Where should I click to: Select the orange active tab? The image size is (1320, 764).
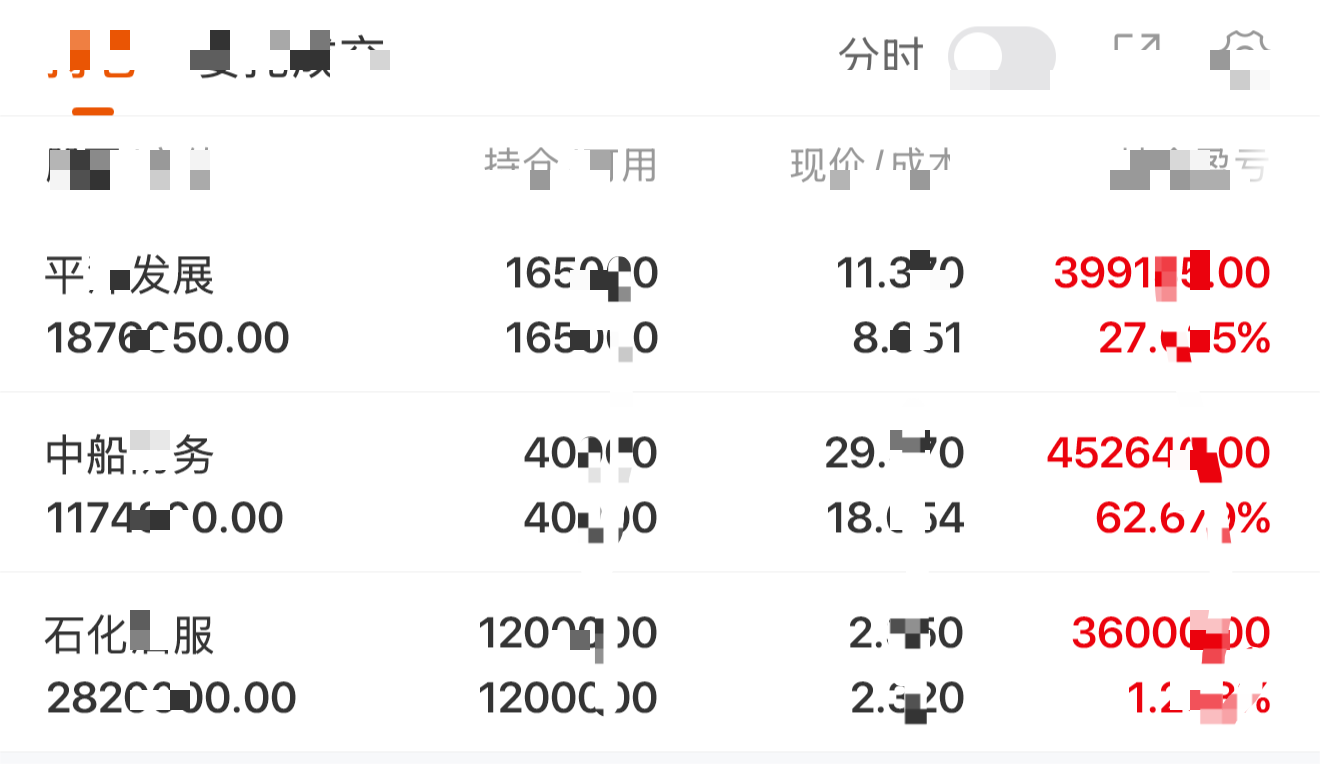(x=91, y=56)
